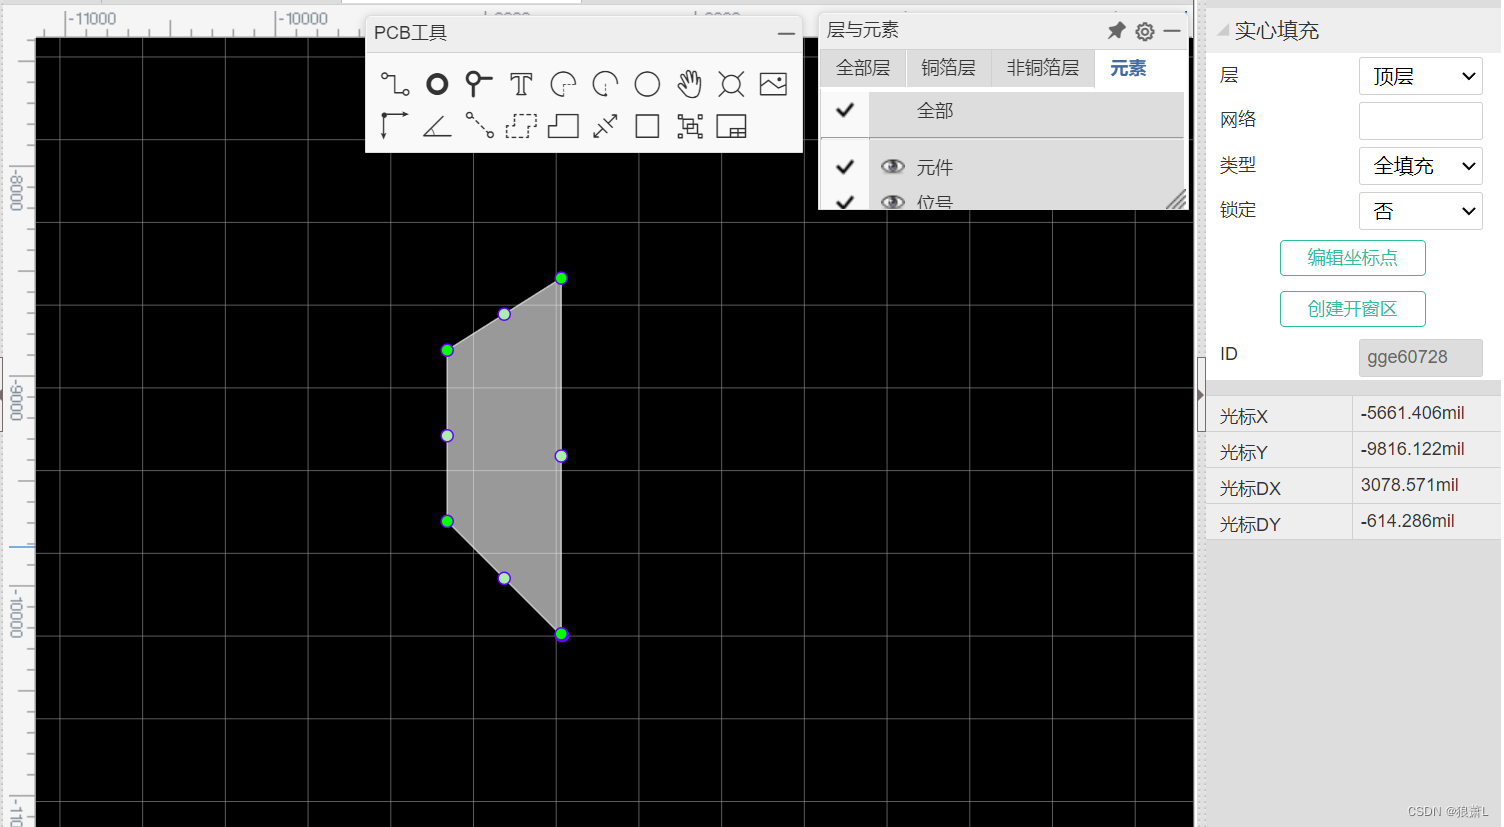
Task: Open the 层 dropdown showing 顶层
Action: point(1420,76)
